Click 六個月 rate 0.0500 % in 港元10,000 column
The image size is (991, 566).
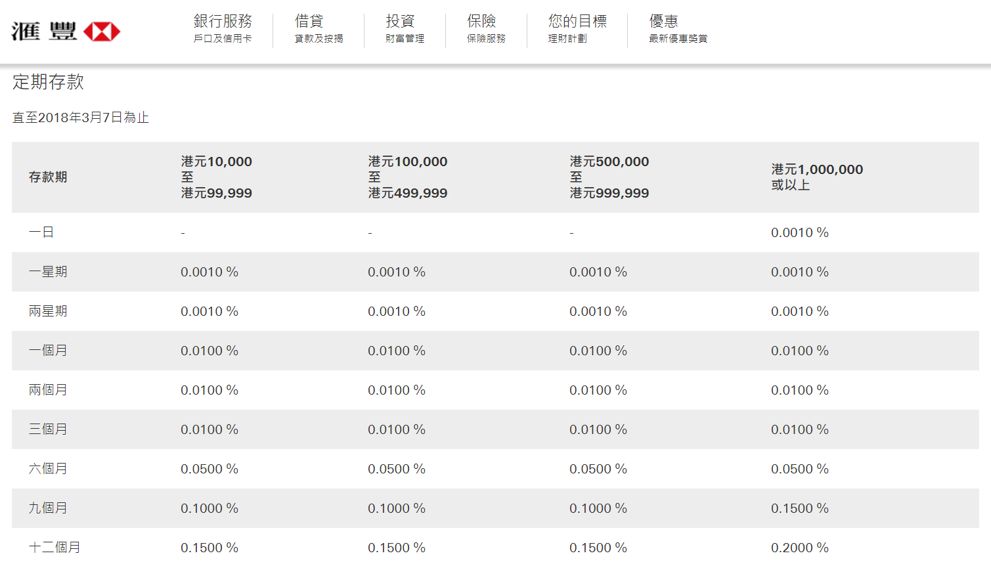point(209,469)
